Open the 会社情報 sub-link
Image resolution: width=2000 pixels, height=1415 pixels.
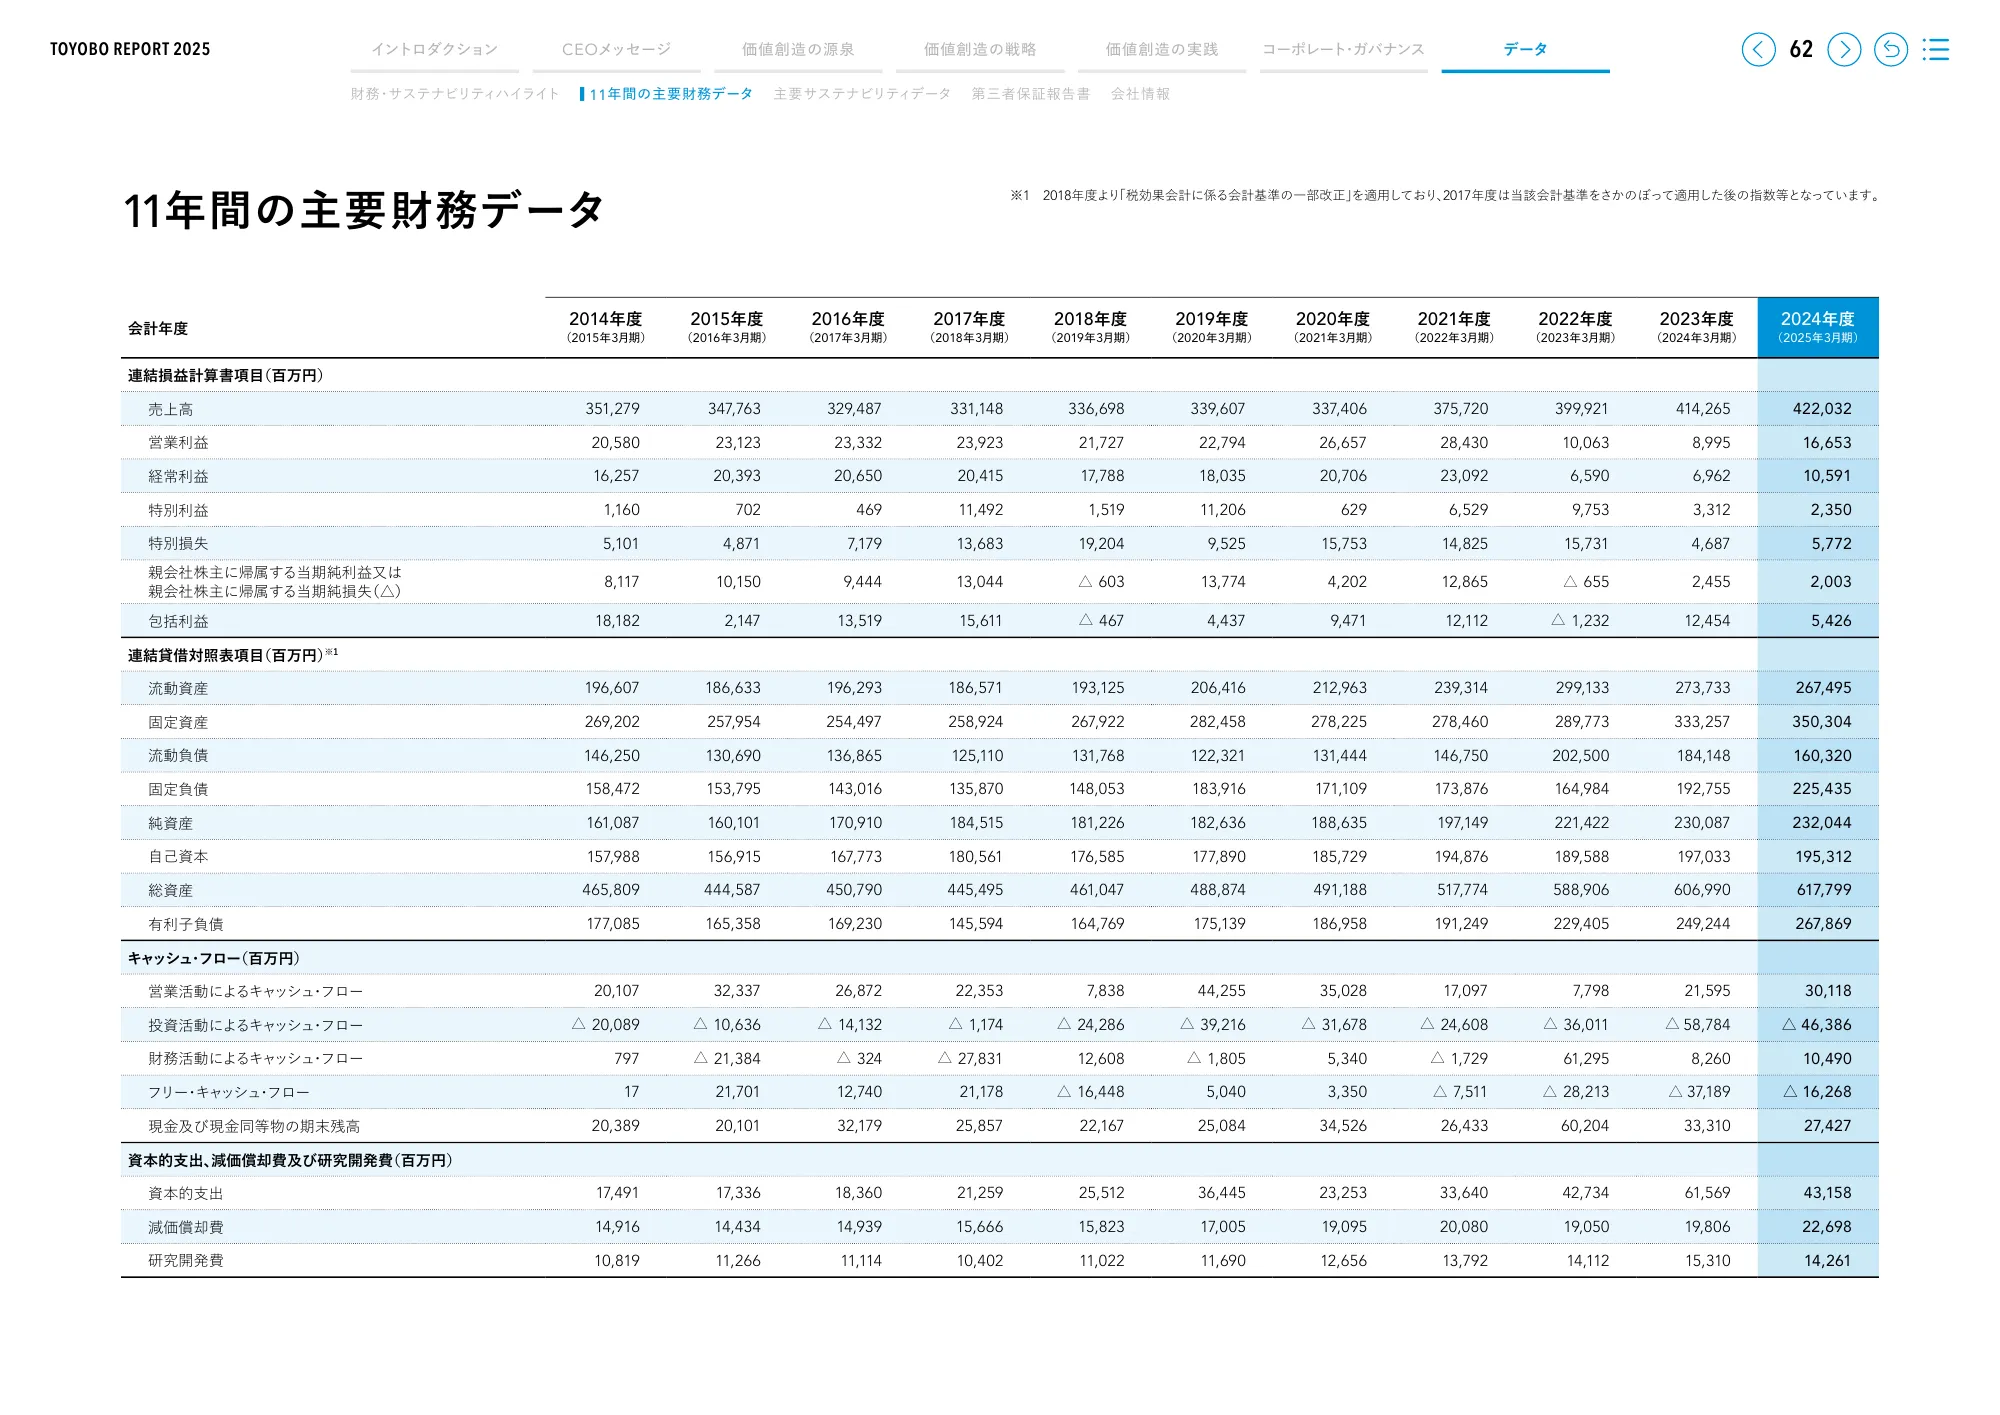point(1140,94)
